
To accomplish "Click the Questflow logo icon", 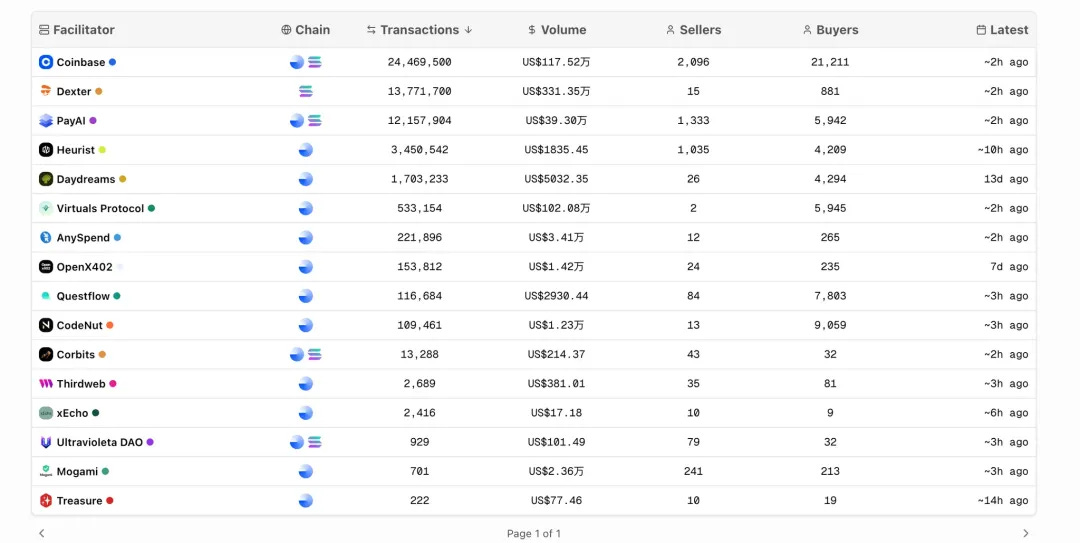I will pos(45,296).
